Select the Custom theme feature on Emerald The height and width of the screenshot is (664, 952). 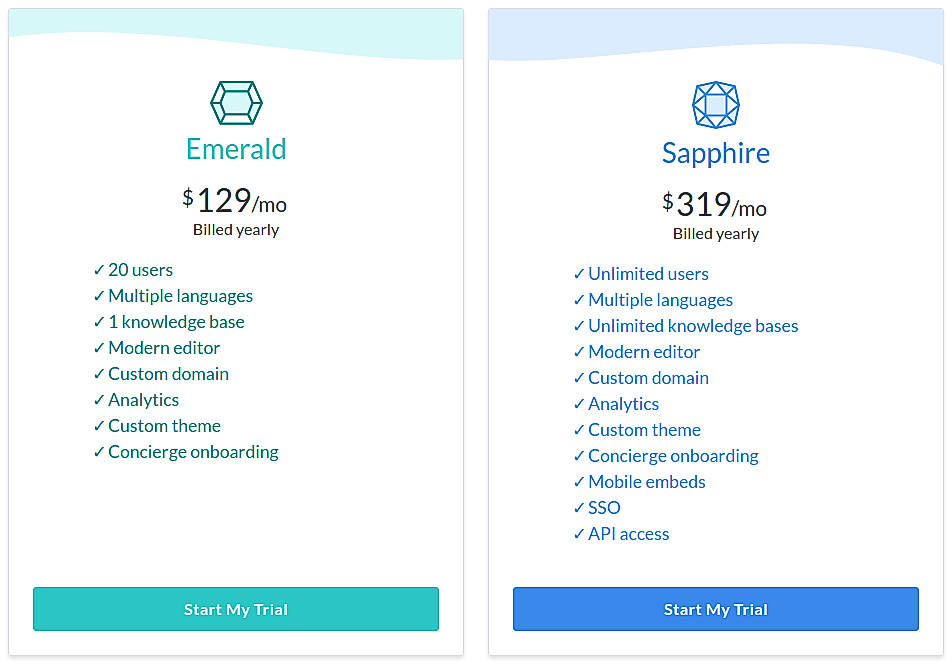[164, 426]
